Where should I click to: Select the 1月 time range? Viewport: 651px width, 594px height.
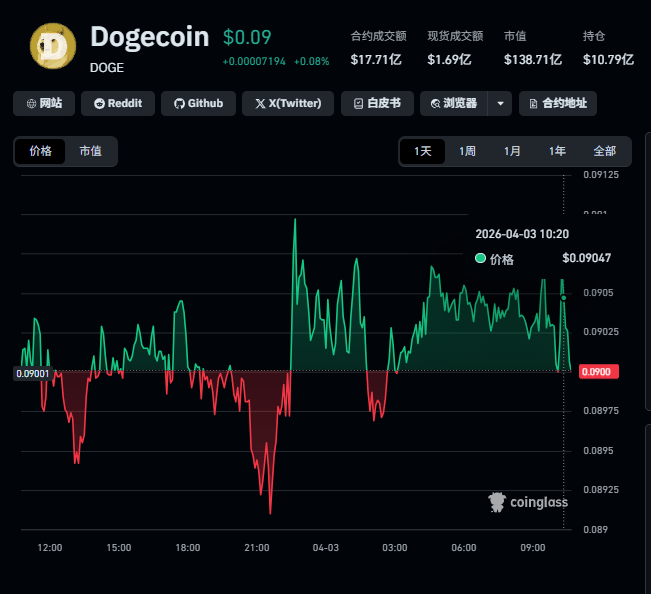[x=512, y=151]
